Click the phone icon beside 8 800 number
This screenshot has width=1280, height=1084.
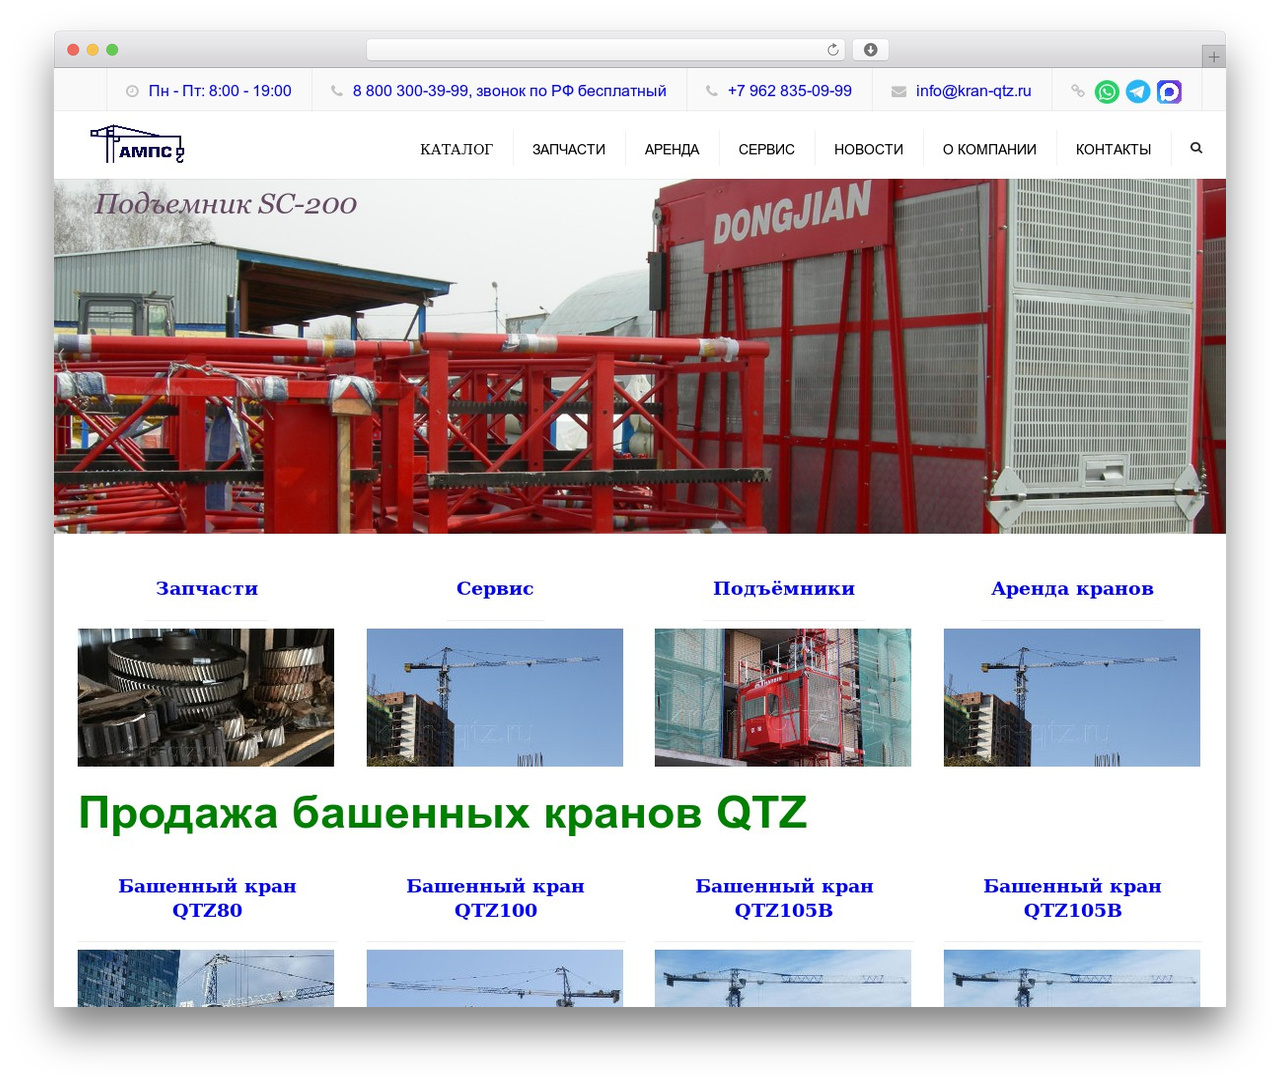(336, 91)
